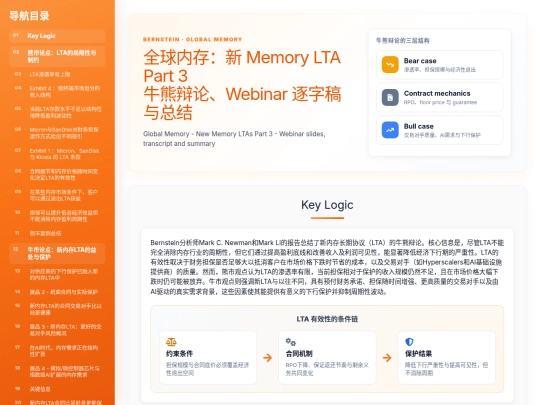The height and width of the screenshot is (405, 540).
Task: Go to nav item 16 展品 3
Action: point(57,330)
